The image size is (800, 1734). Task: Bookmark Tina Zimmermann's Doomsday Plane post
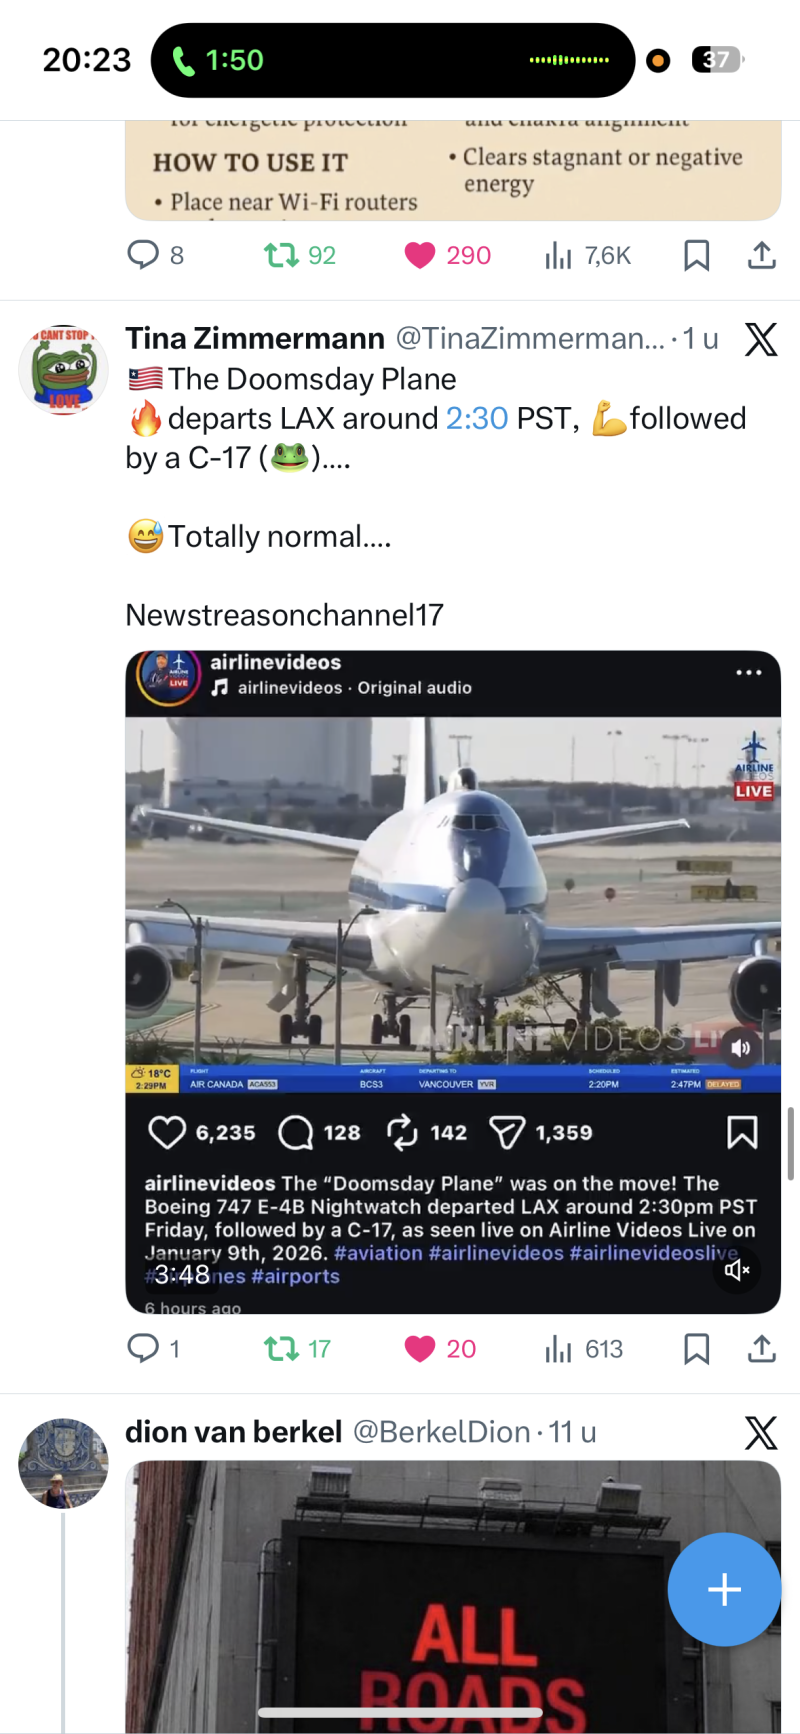pos(696,1349)
